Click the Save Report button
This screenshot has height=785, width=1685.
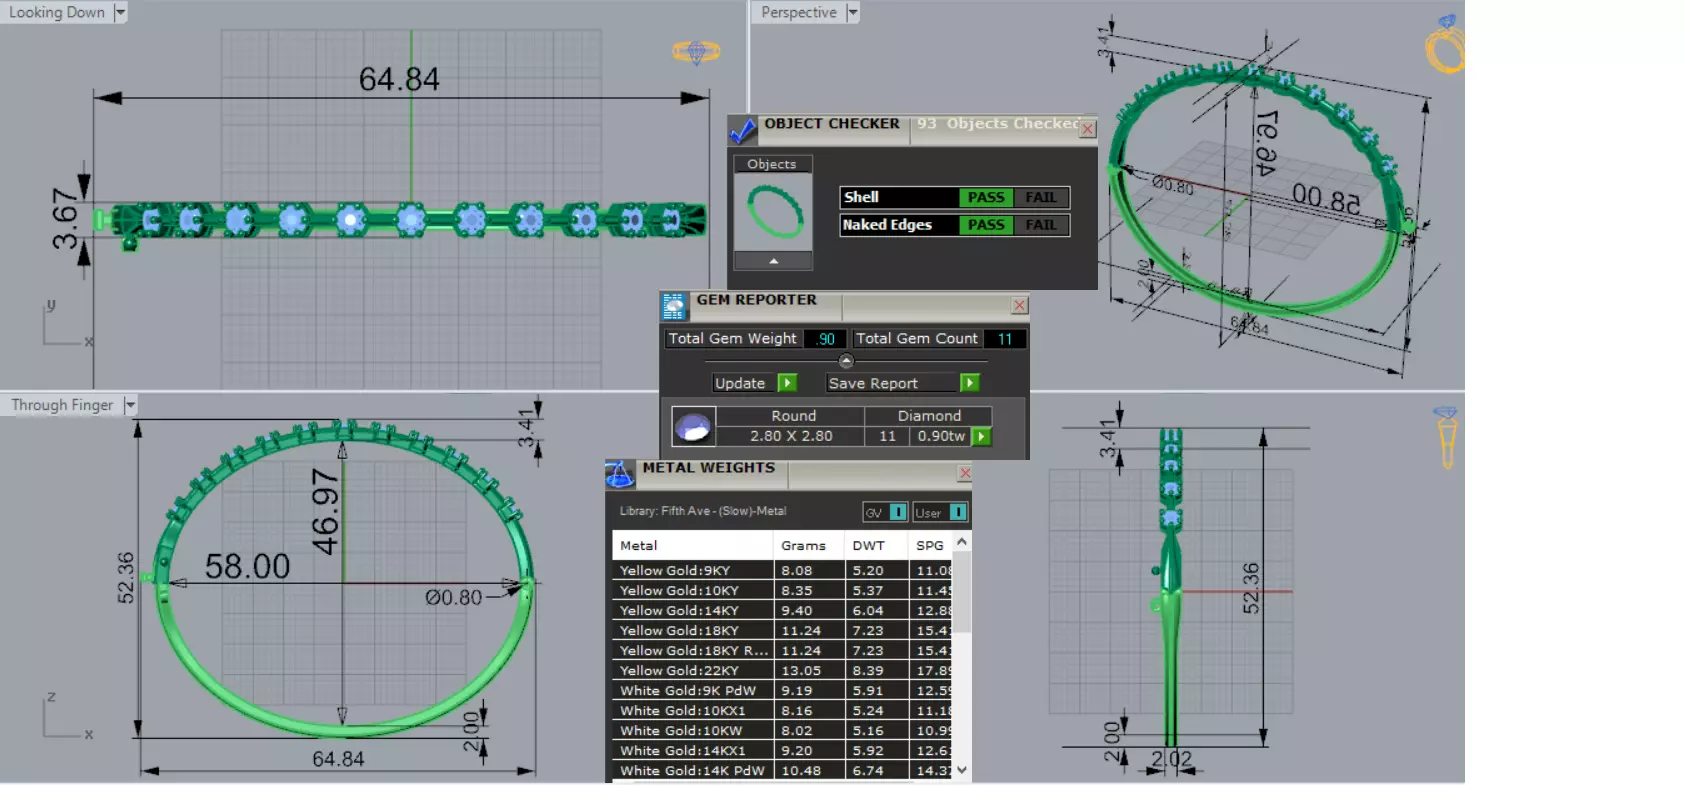point(902,383)
